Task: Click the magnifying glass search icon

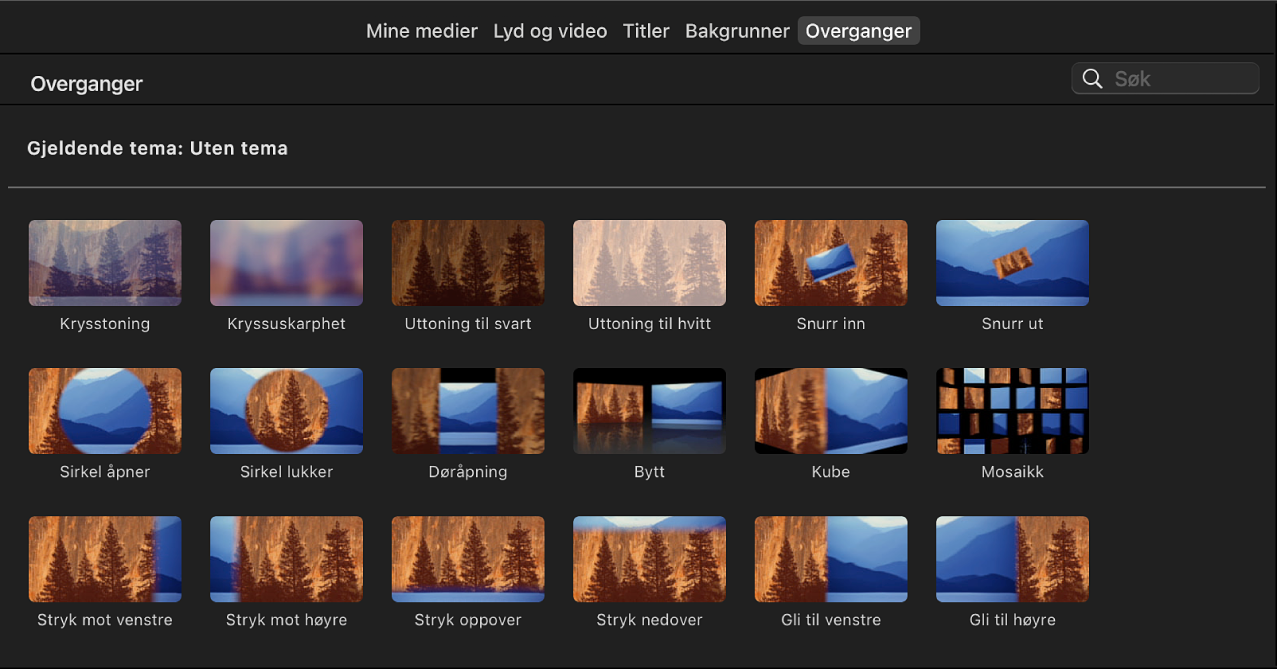Action: tap(1093, 79)
